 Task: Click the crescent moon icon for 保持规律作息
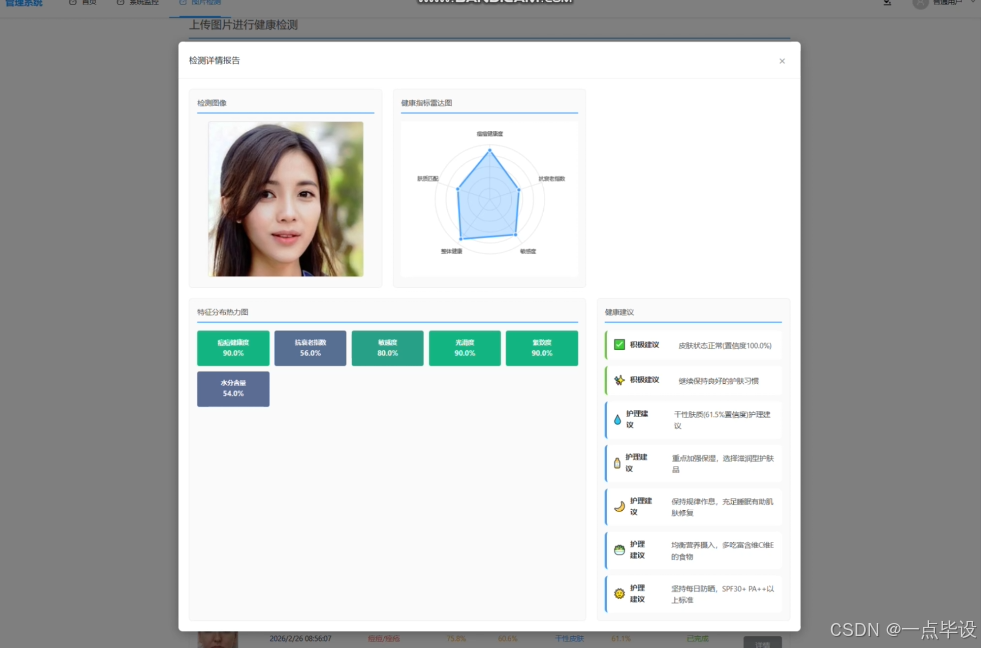pos(619,507)
